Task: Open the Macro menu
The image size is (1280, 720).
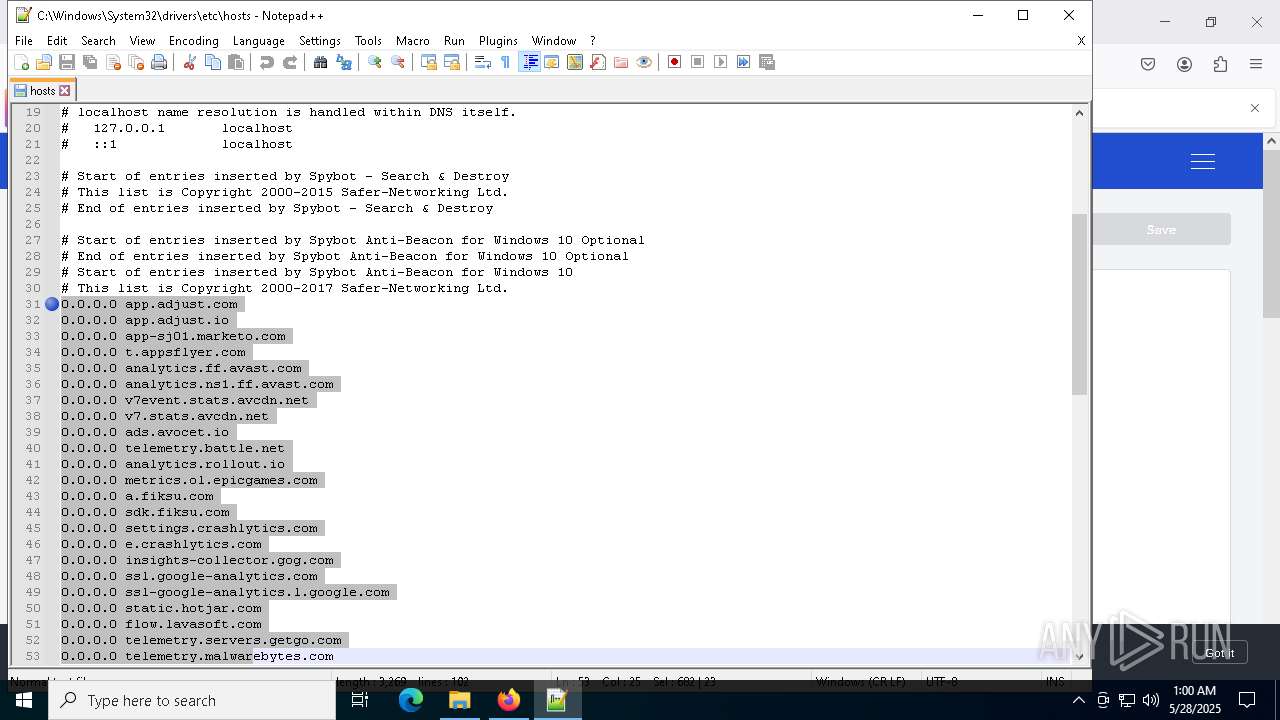Action: [412, 41]
